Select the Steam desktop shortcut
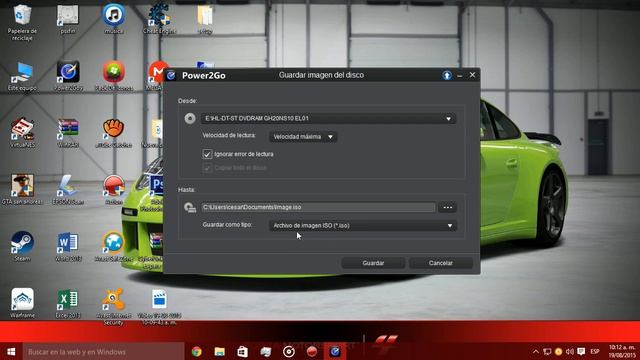640x360 pixels. point(22,247)
